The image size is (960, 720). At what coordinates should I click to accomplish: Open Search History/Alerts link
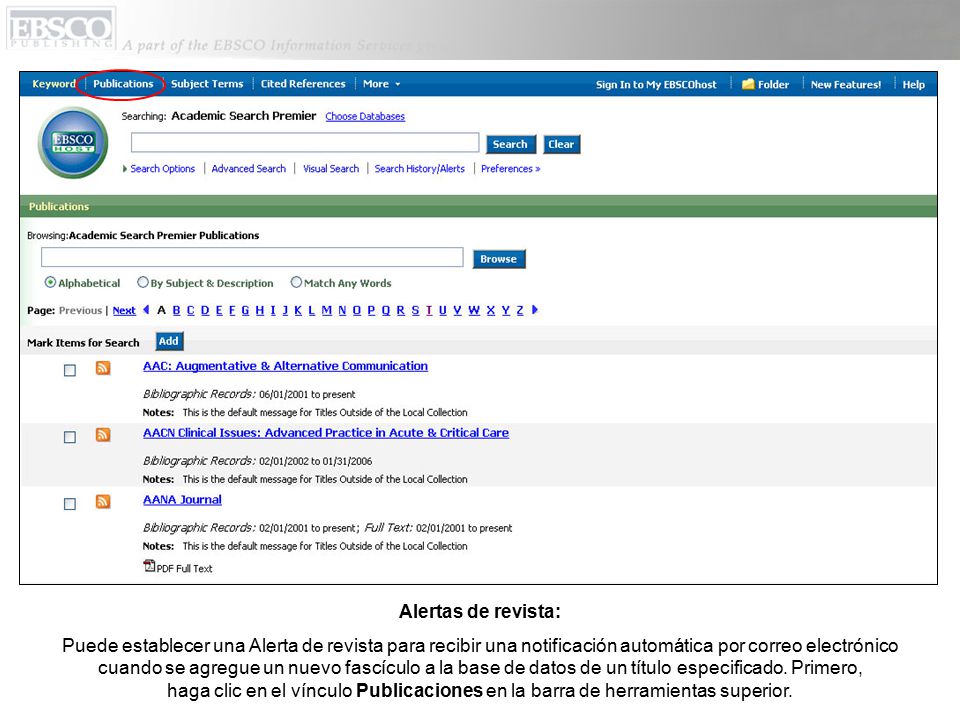419,168
